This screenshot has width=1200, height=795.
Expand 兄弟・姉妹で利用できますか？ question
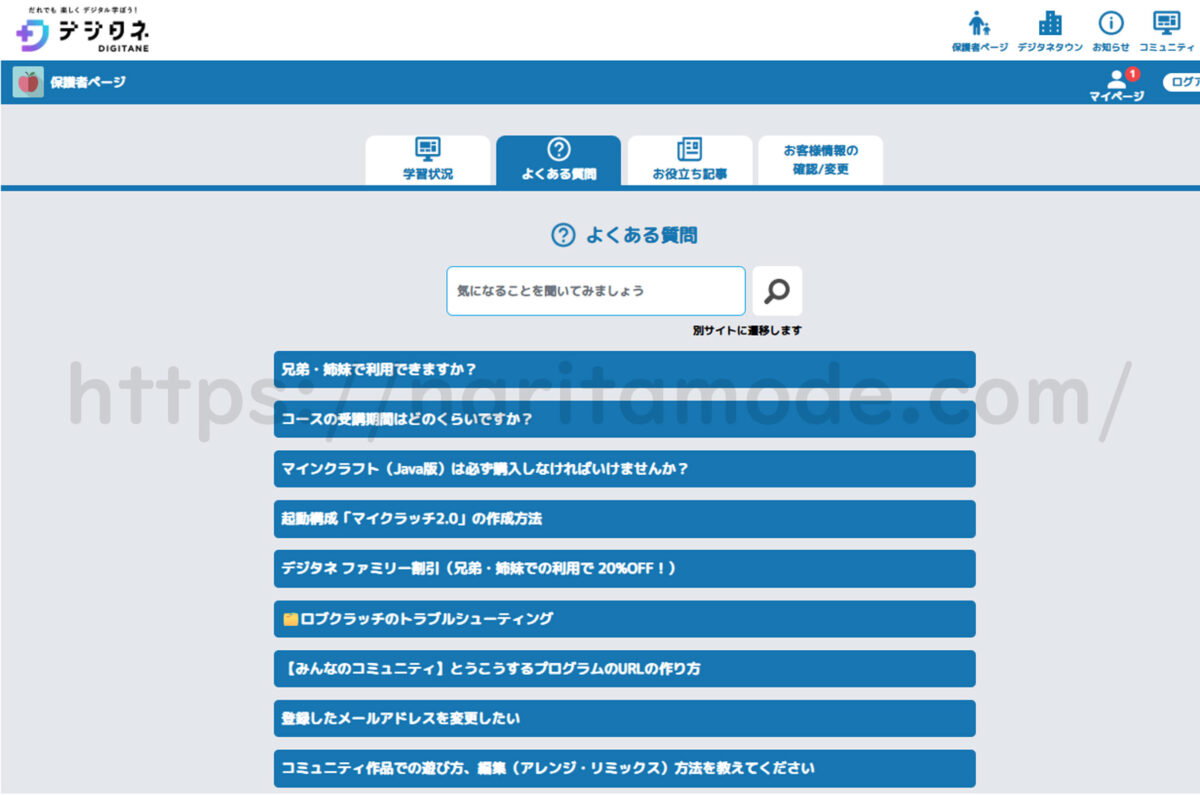click(624, 369)
